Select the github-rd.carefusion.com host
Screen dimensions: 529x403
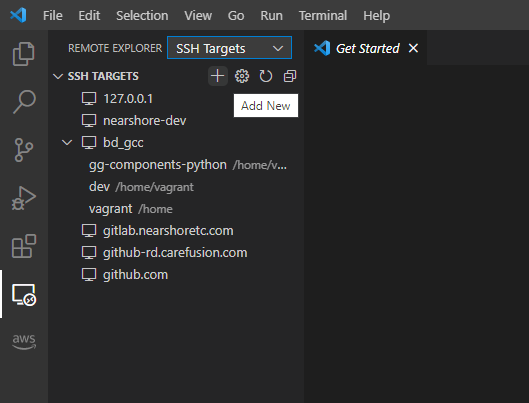(175, 253)
